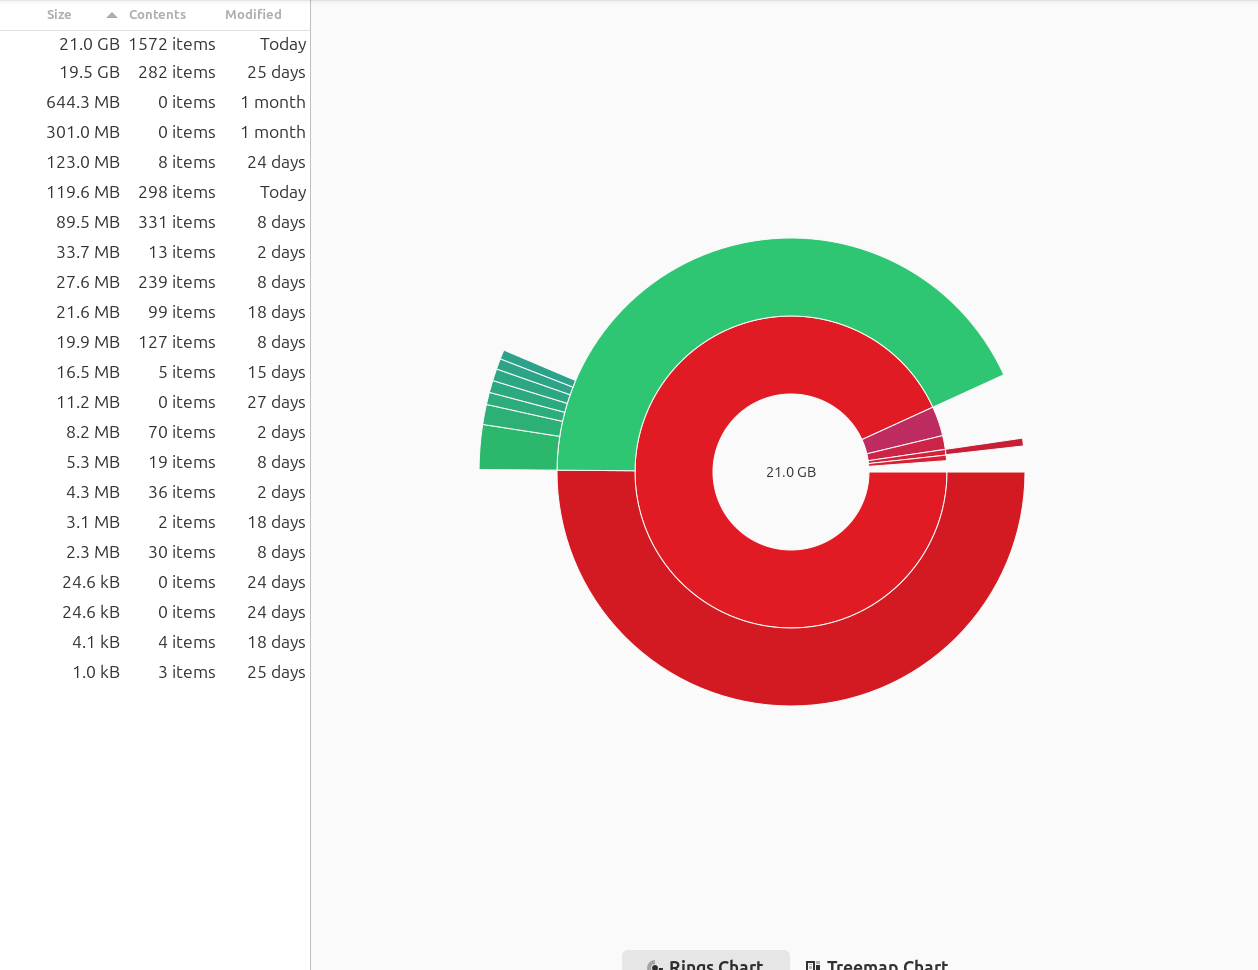Select the 19.5 GB folder row

[x=155, y=72]
